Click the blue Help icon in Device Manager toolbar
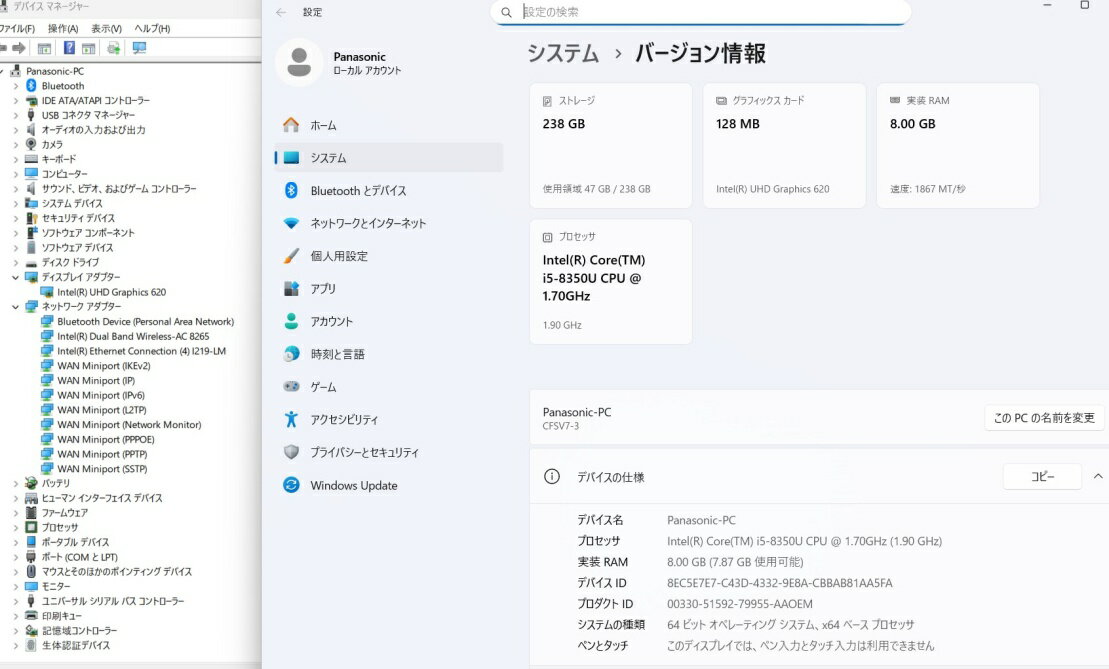 (69, 48)
